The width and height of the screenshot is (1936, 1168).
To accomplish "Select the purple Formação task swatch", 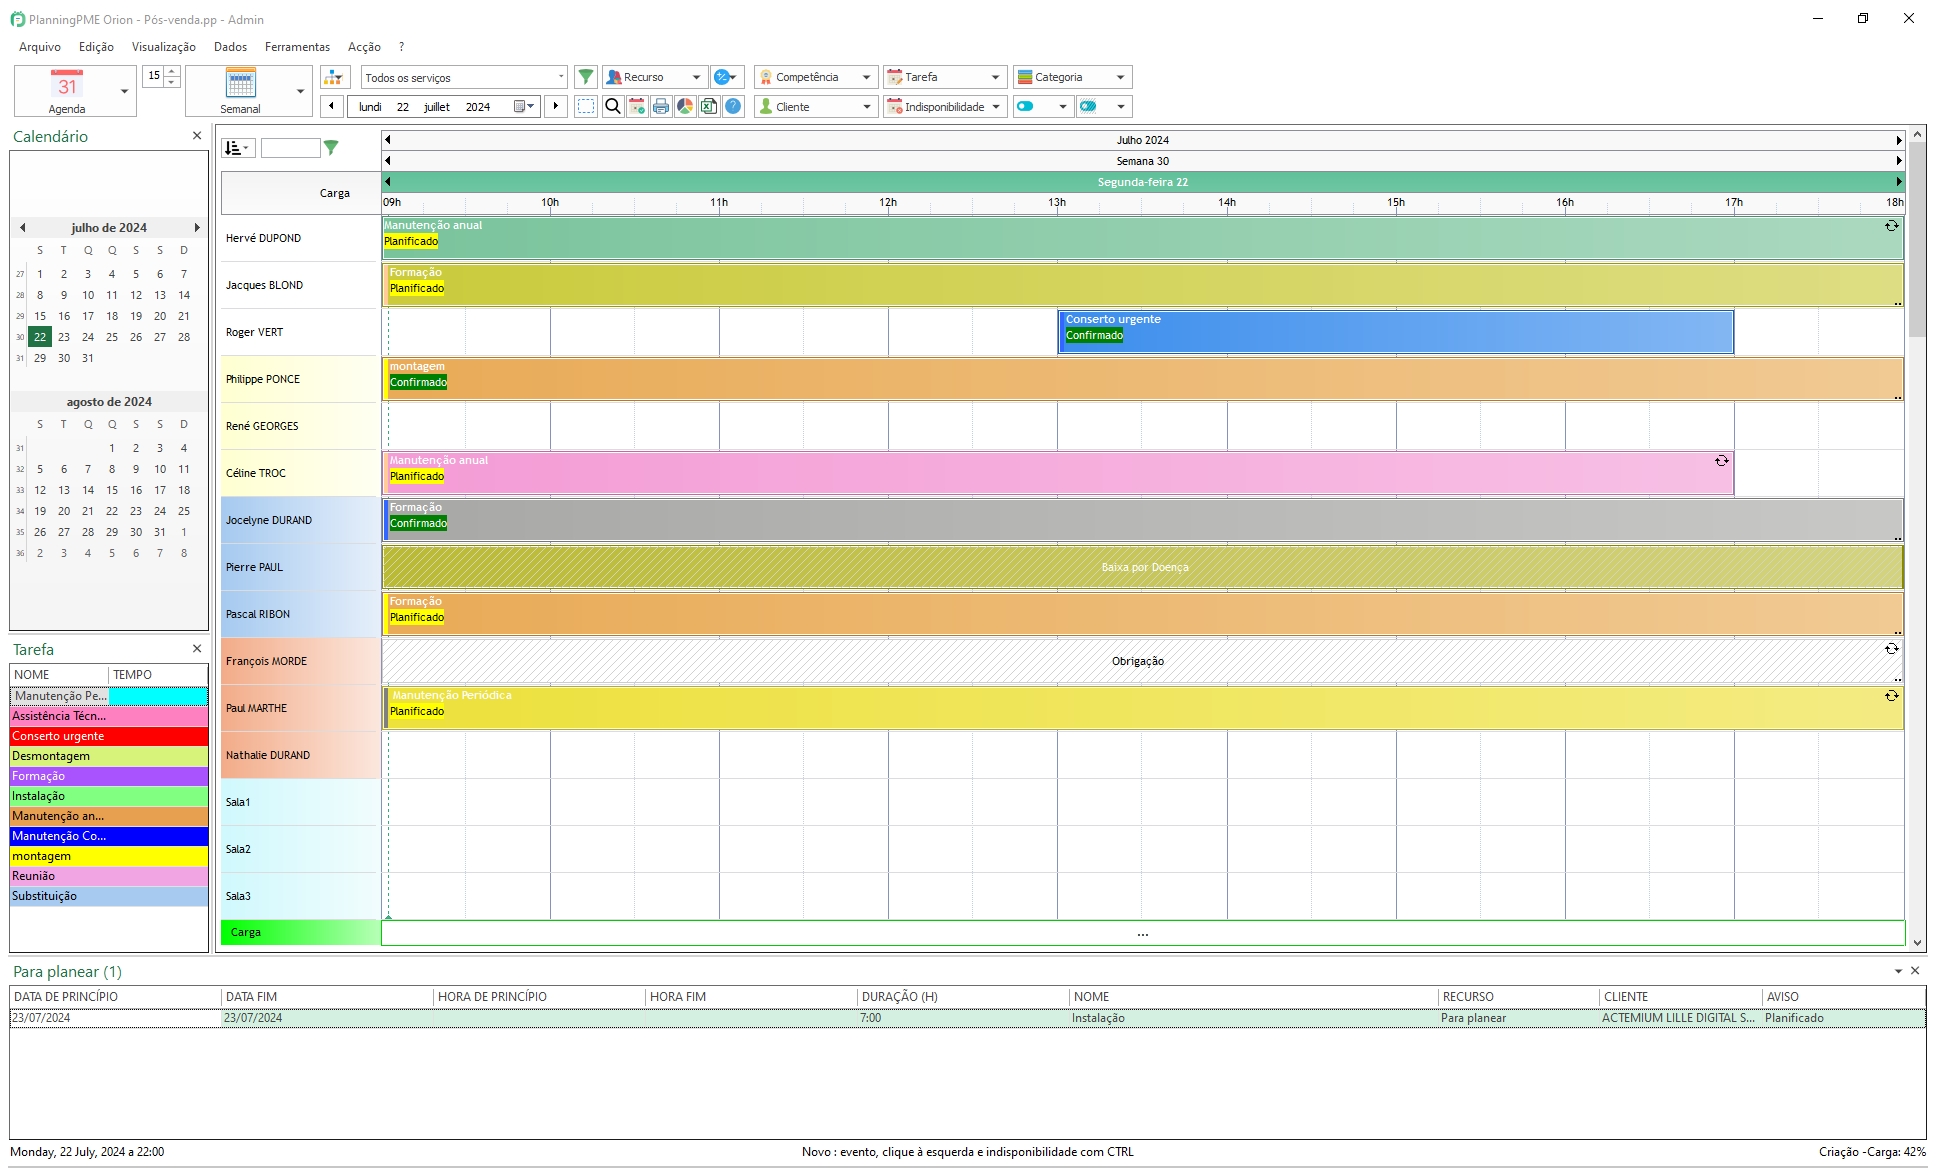I will pos(109,776).
